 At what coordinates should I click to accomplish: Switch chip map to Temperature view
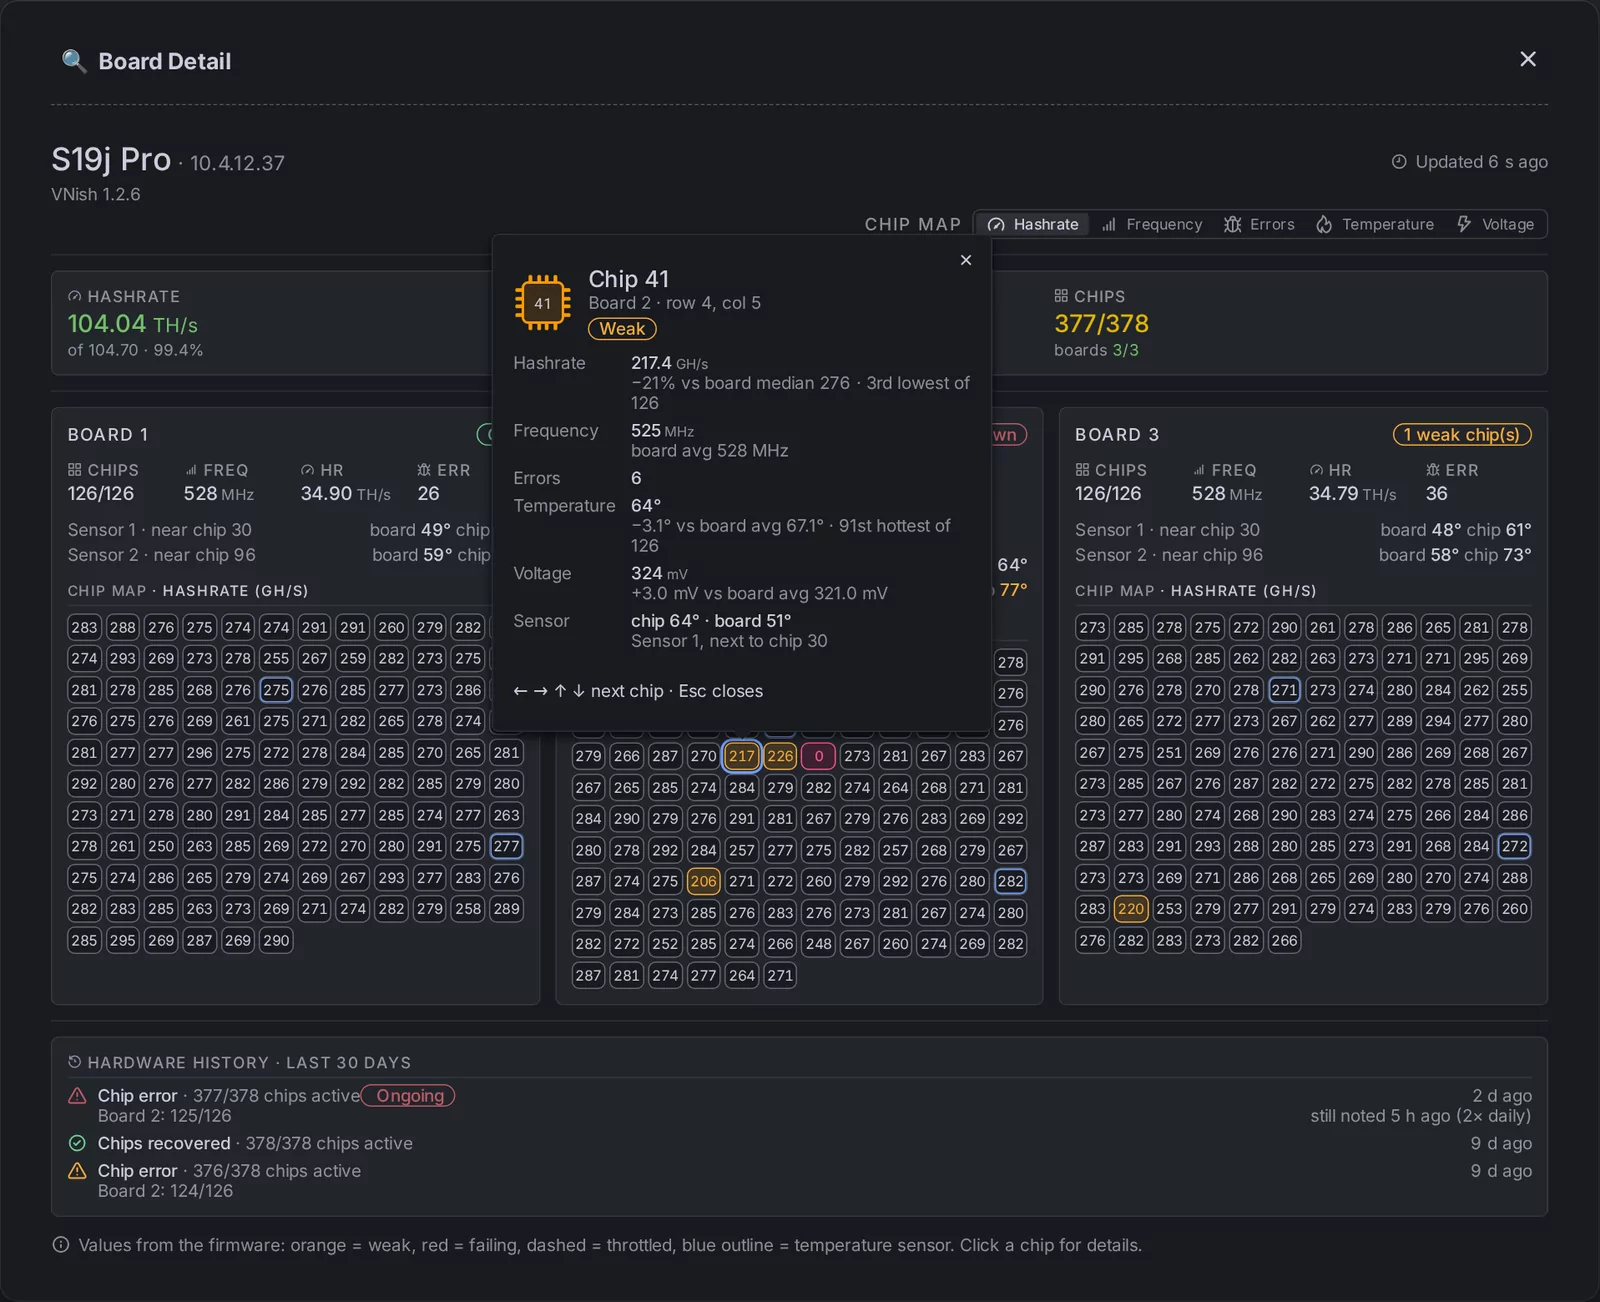pyautogui.click(x=1375, y=224)
